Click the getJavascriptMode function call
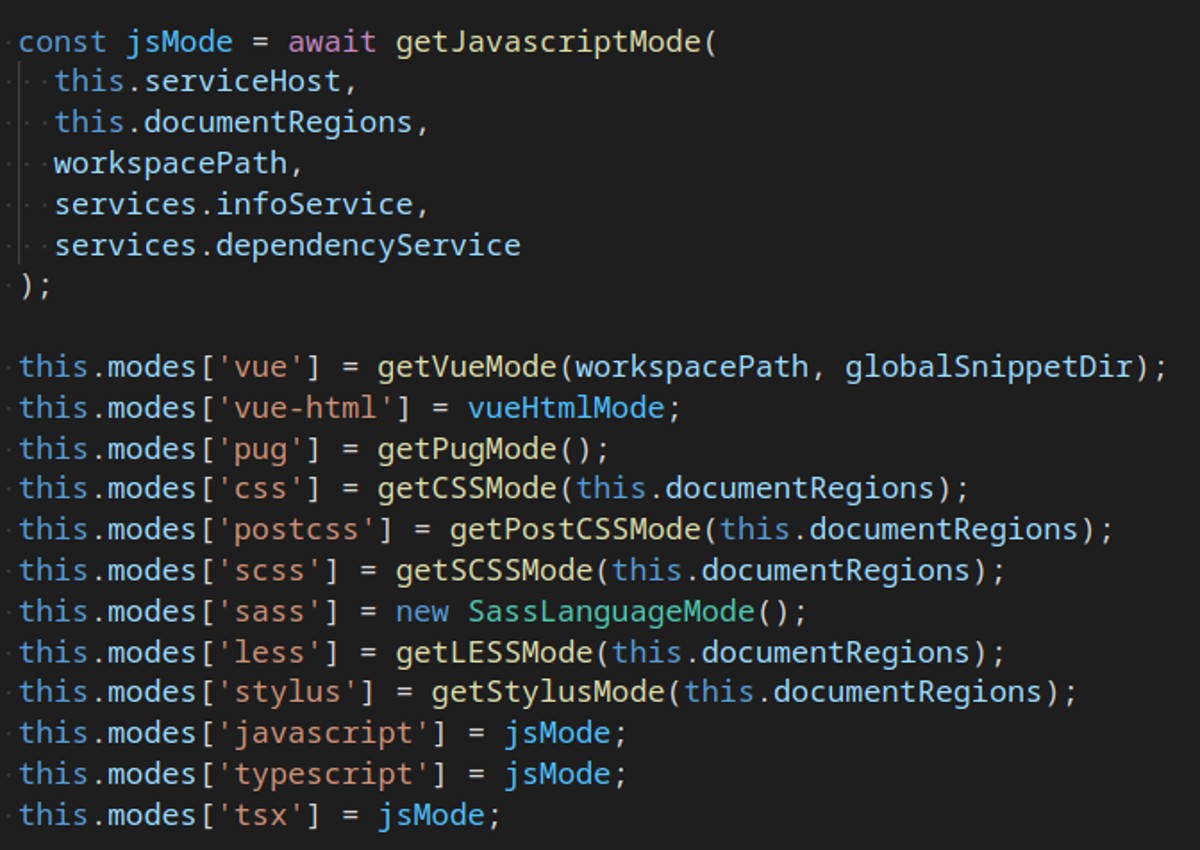 (x=549, y=42)
